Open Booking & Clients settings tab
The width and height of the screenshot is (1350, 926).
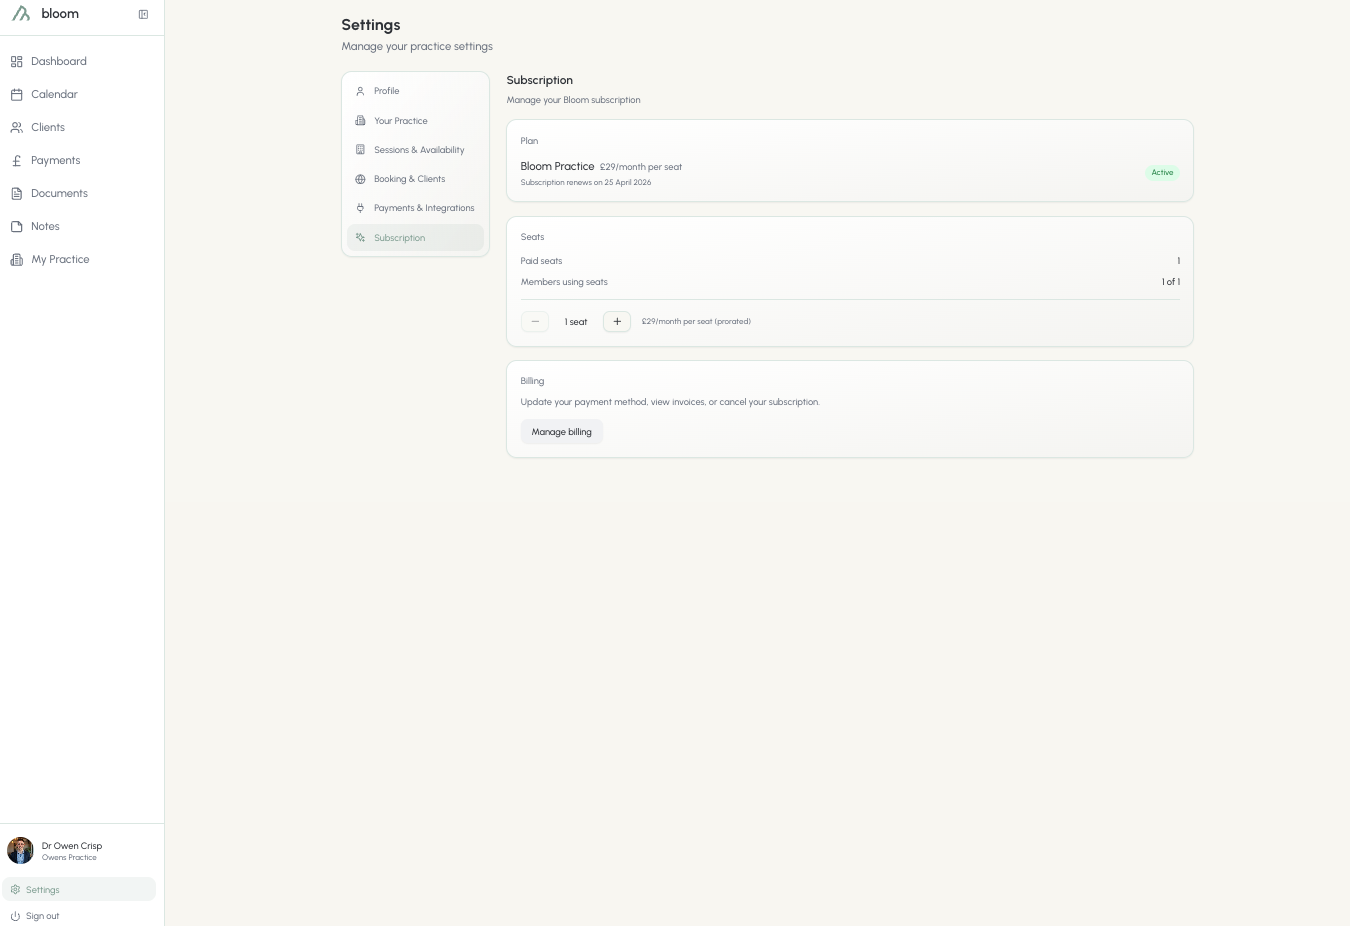coord(415,179)
